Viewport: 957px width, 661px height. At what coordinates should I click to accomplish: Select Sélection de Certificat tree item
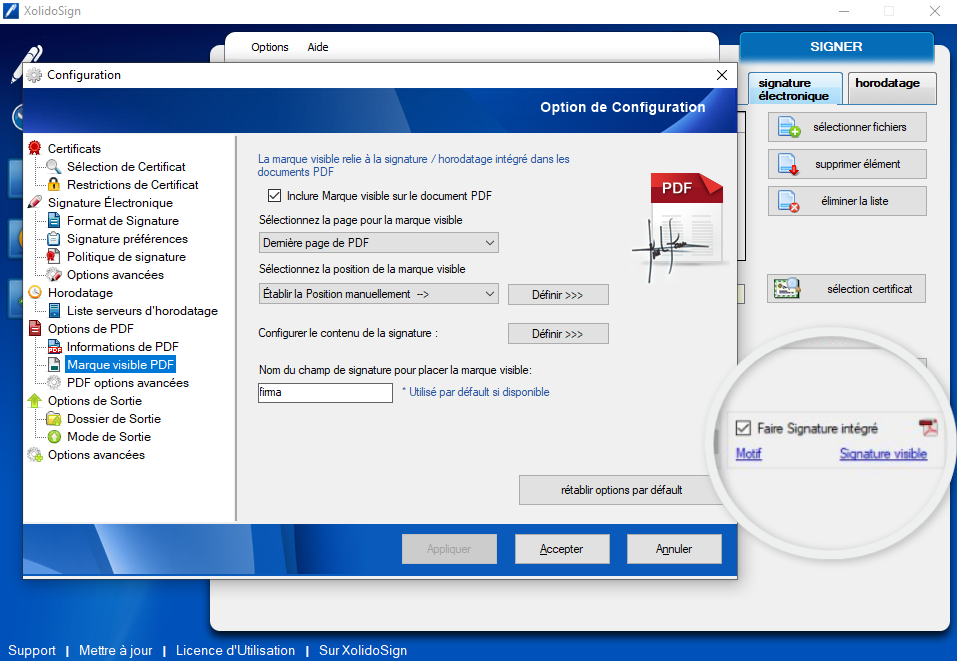126,167
